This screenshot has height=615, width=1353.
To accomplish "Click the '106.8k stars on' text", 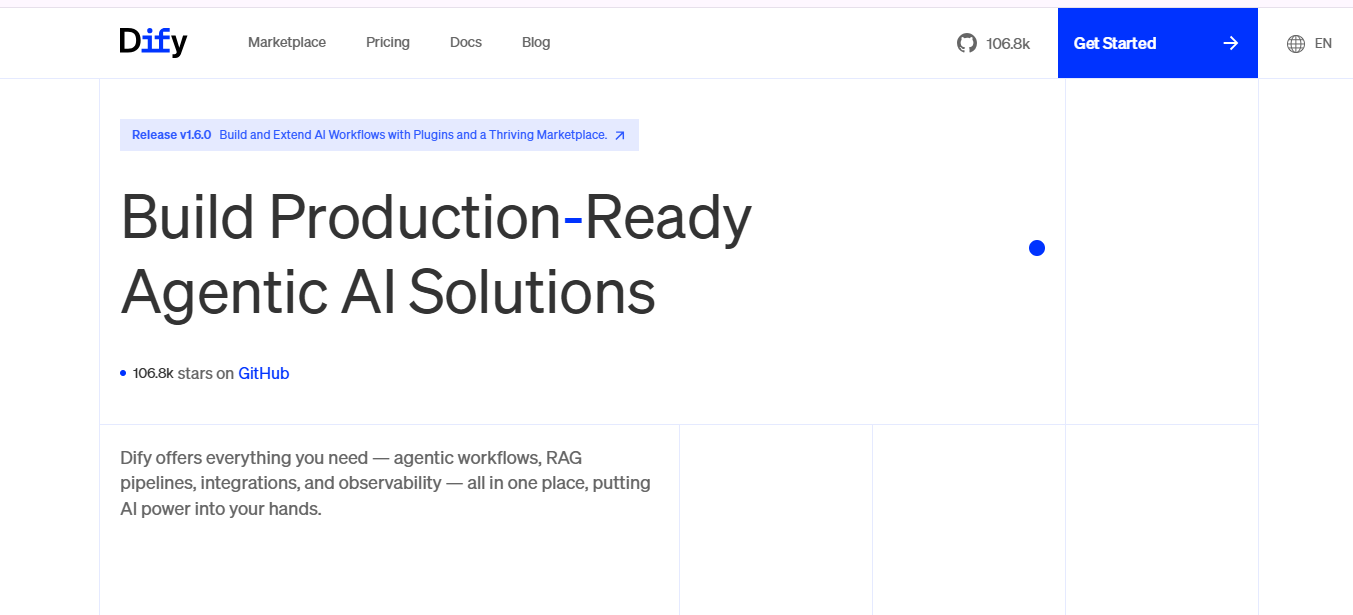I will pyautogui.click(x=183, y=373).
